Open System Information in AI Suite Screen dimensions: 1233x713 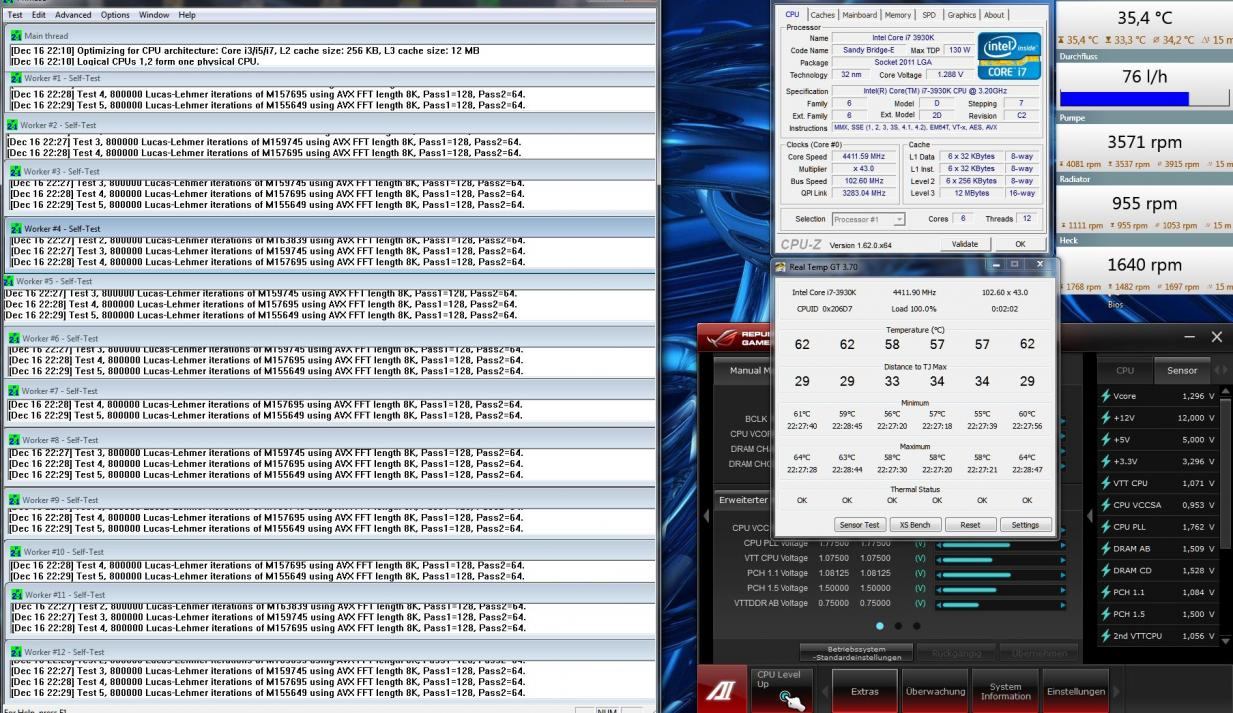coord(1005,691)
